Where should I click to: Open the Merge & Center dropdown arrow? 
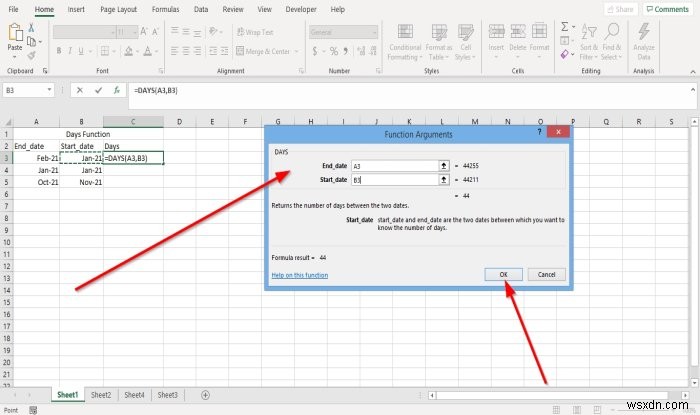[x=296, y=51]
